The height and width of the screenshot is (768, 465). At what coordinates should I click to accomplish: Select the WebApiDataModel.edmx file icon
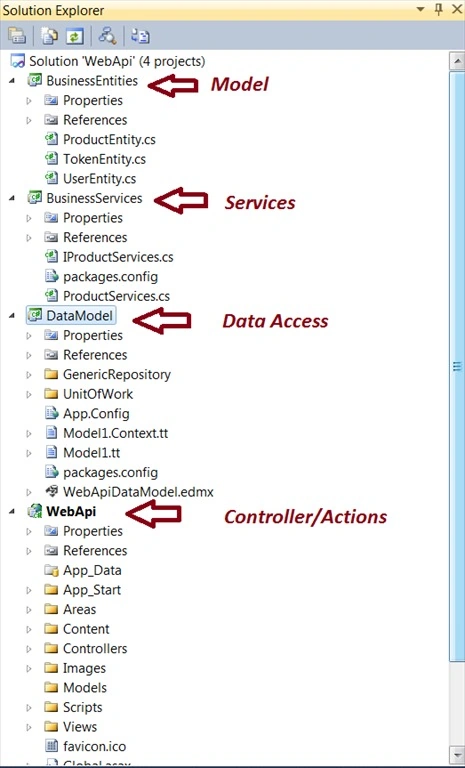(x=51, y=491)
